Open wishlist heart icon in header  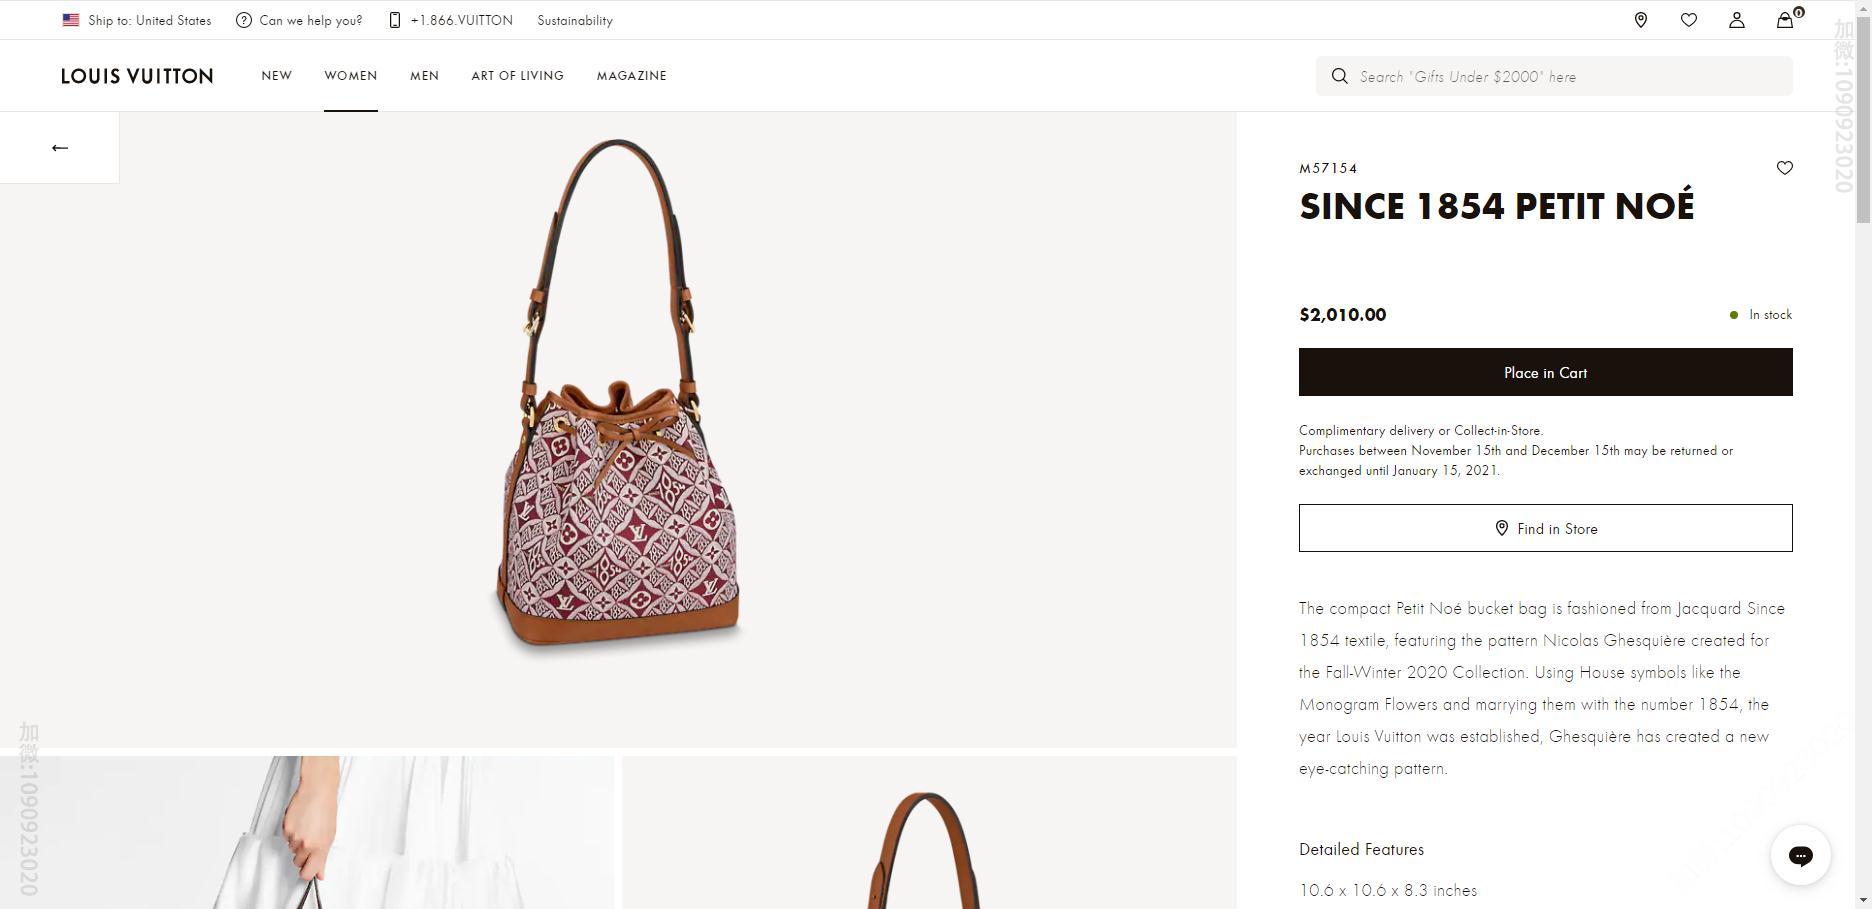[1688, 20]
